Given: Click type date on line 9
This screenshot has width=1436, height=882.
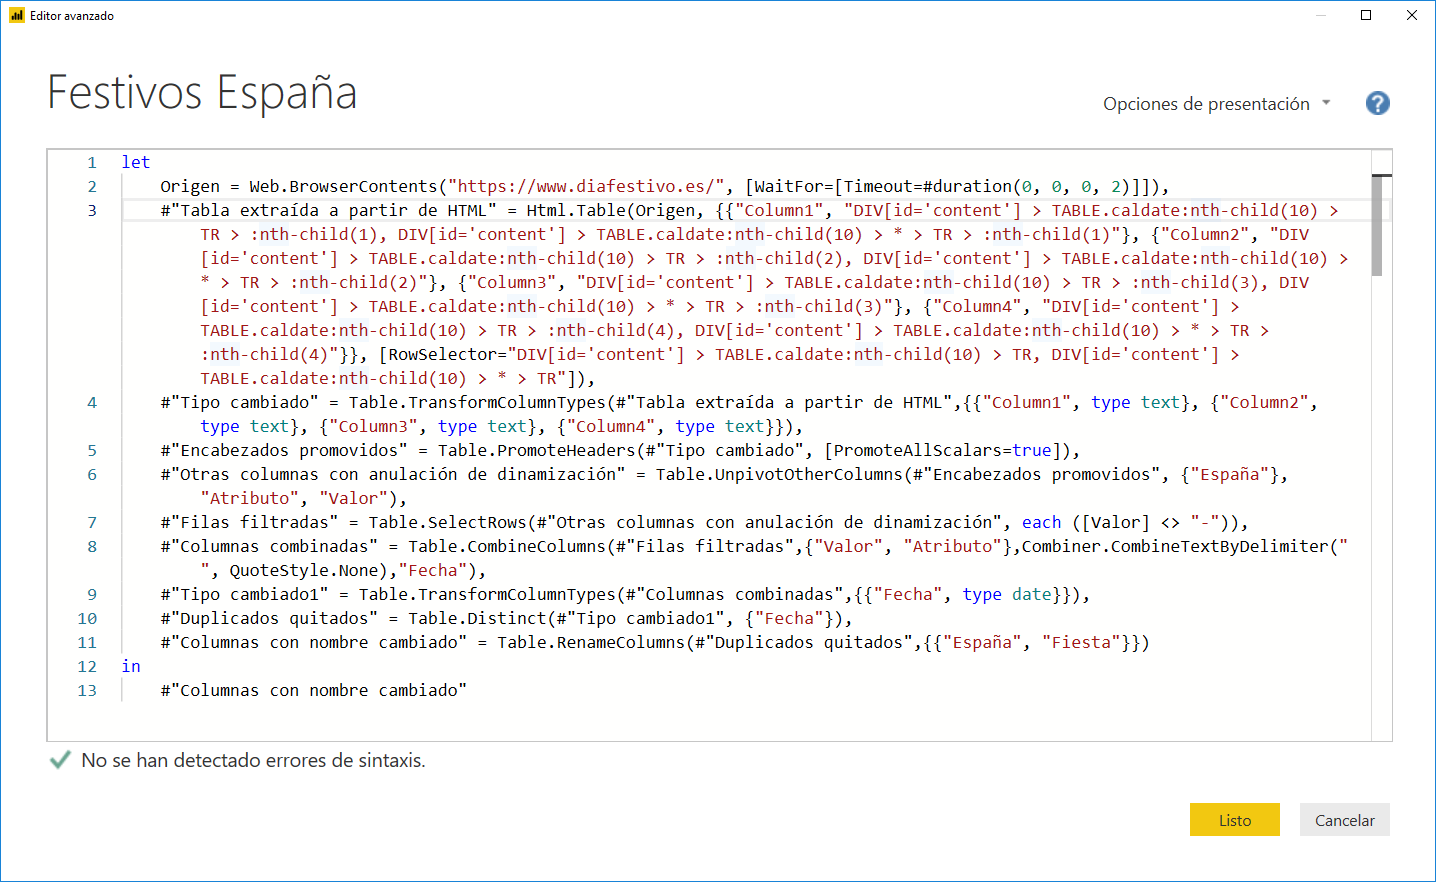Looking at the screenshot, I should (1005, 593).
